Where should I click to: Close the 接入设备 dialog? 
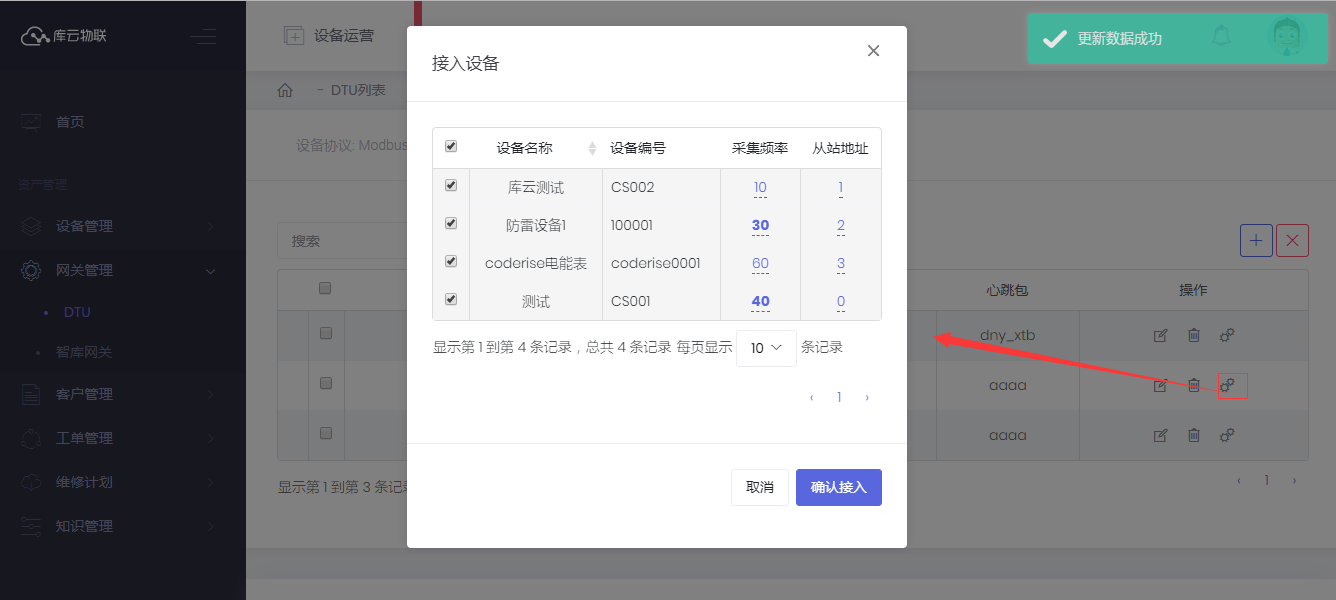(x=873, y=51)
